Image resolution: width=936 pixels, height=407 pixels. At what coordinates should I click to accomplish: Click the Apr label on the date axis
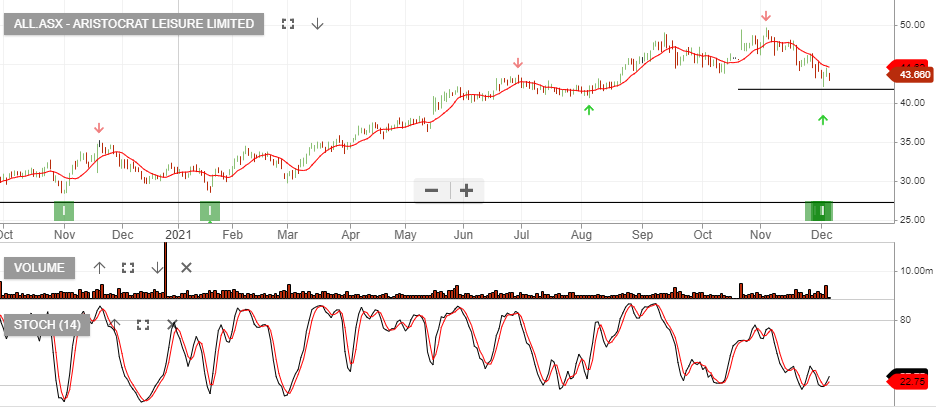pos(351,235)
